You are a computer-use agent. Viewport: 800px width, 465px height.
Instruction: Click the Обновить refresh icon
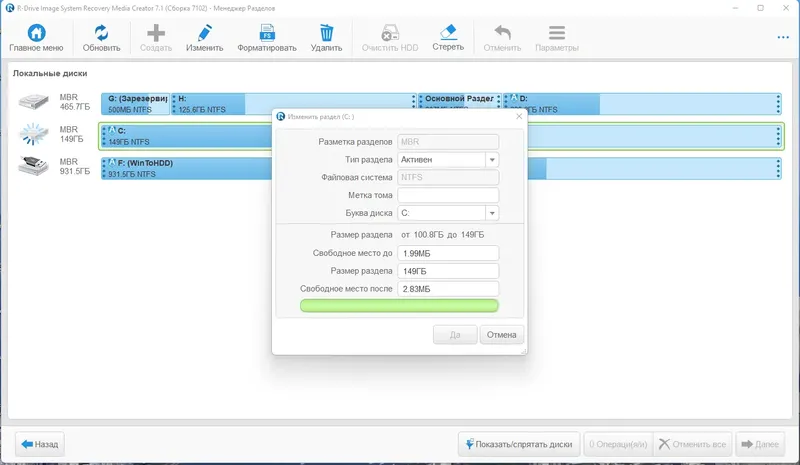click(101, 33)
